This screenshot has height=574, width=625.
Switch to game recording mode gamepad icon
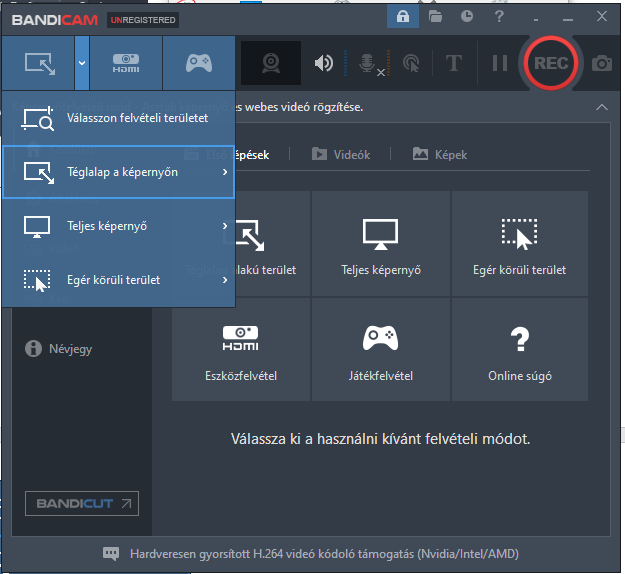(x=199, y=63)
